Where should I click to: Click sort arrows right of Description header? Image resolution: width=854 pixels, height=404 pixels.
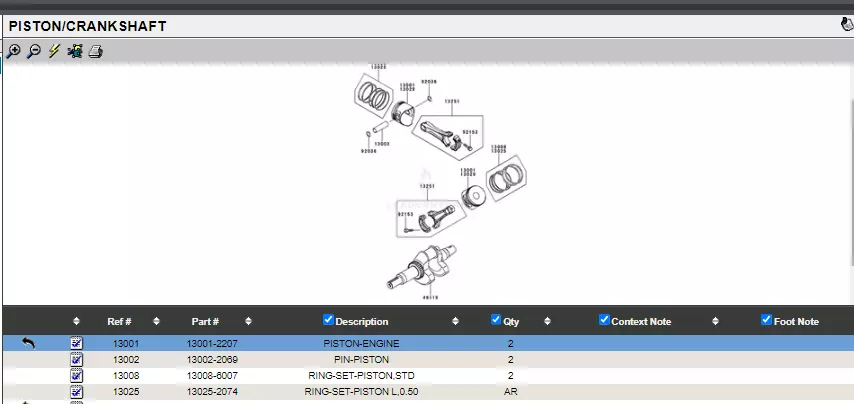coord(455,321)
